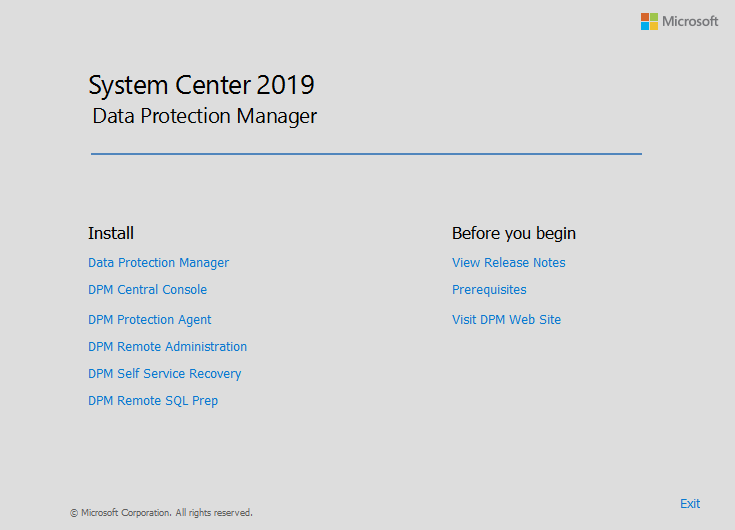Viewport: 735px width, 530px height.
Task: Click the Before you begin heading
Action: click(514, 234)
